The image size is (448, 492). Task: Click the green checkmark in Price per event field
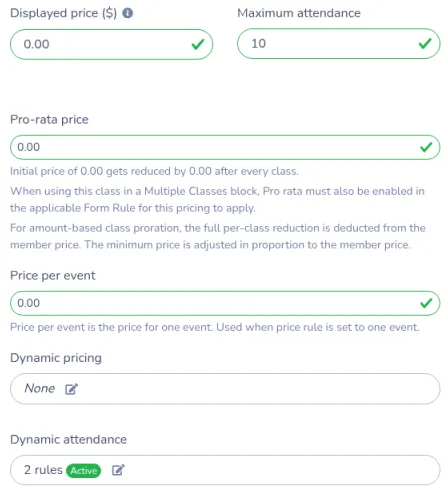pyautogui.click(x=426, y=303)
